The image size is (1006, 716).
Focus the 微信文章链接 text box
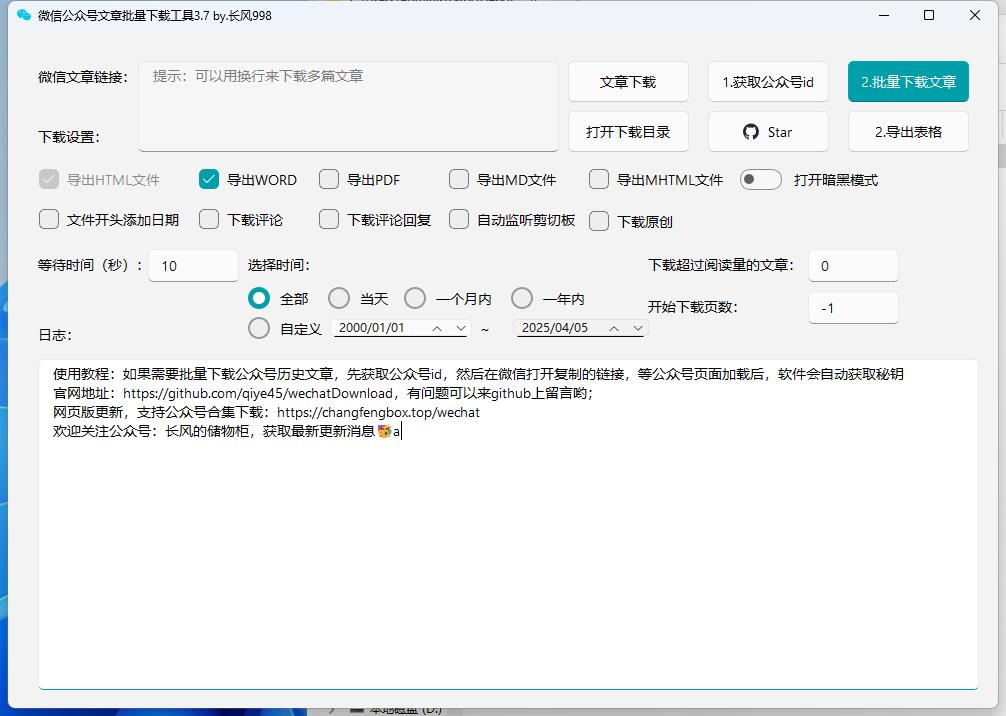348,107
